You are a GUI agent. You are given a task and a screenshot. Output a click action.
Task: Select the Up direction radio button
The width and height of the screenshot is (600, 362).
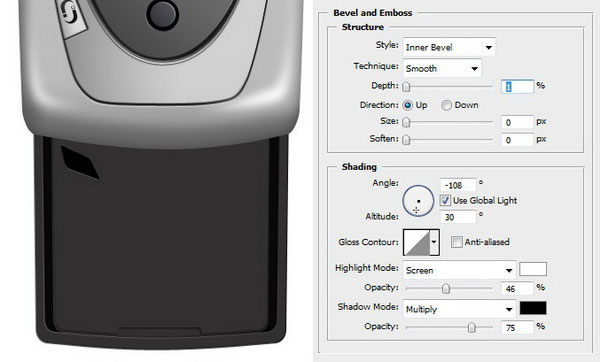tap(408, 105)
